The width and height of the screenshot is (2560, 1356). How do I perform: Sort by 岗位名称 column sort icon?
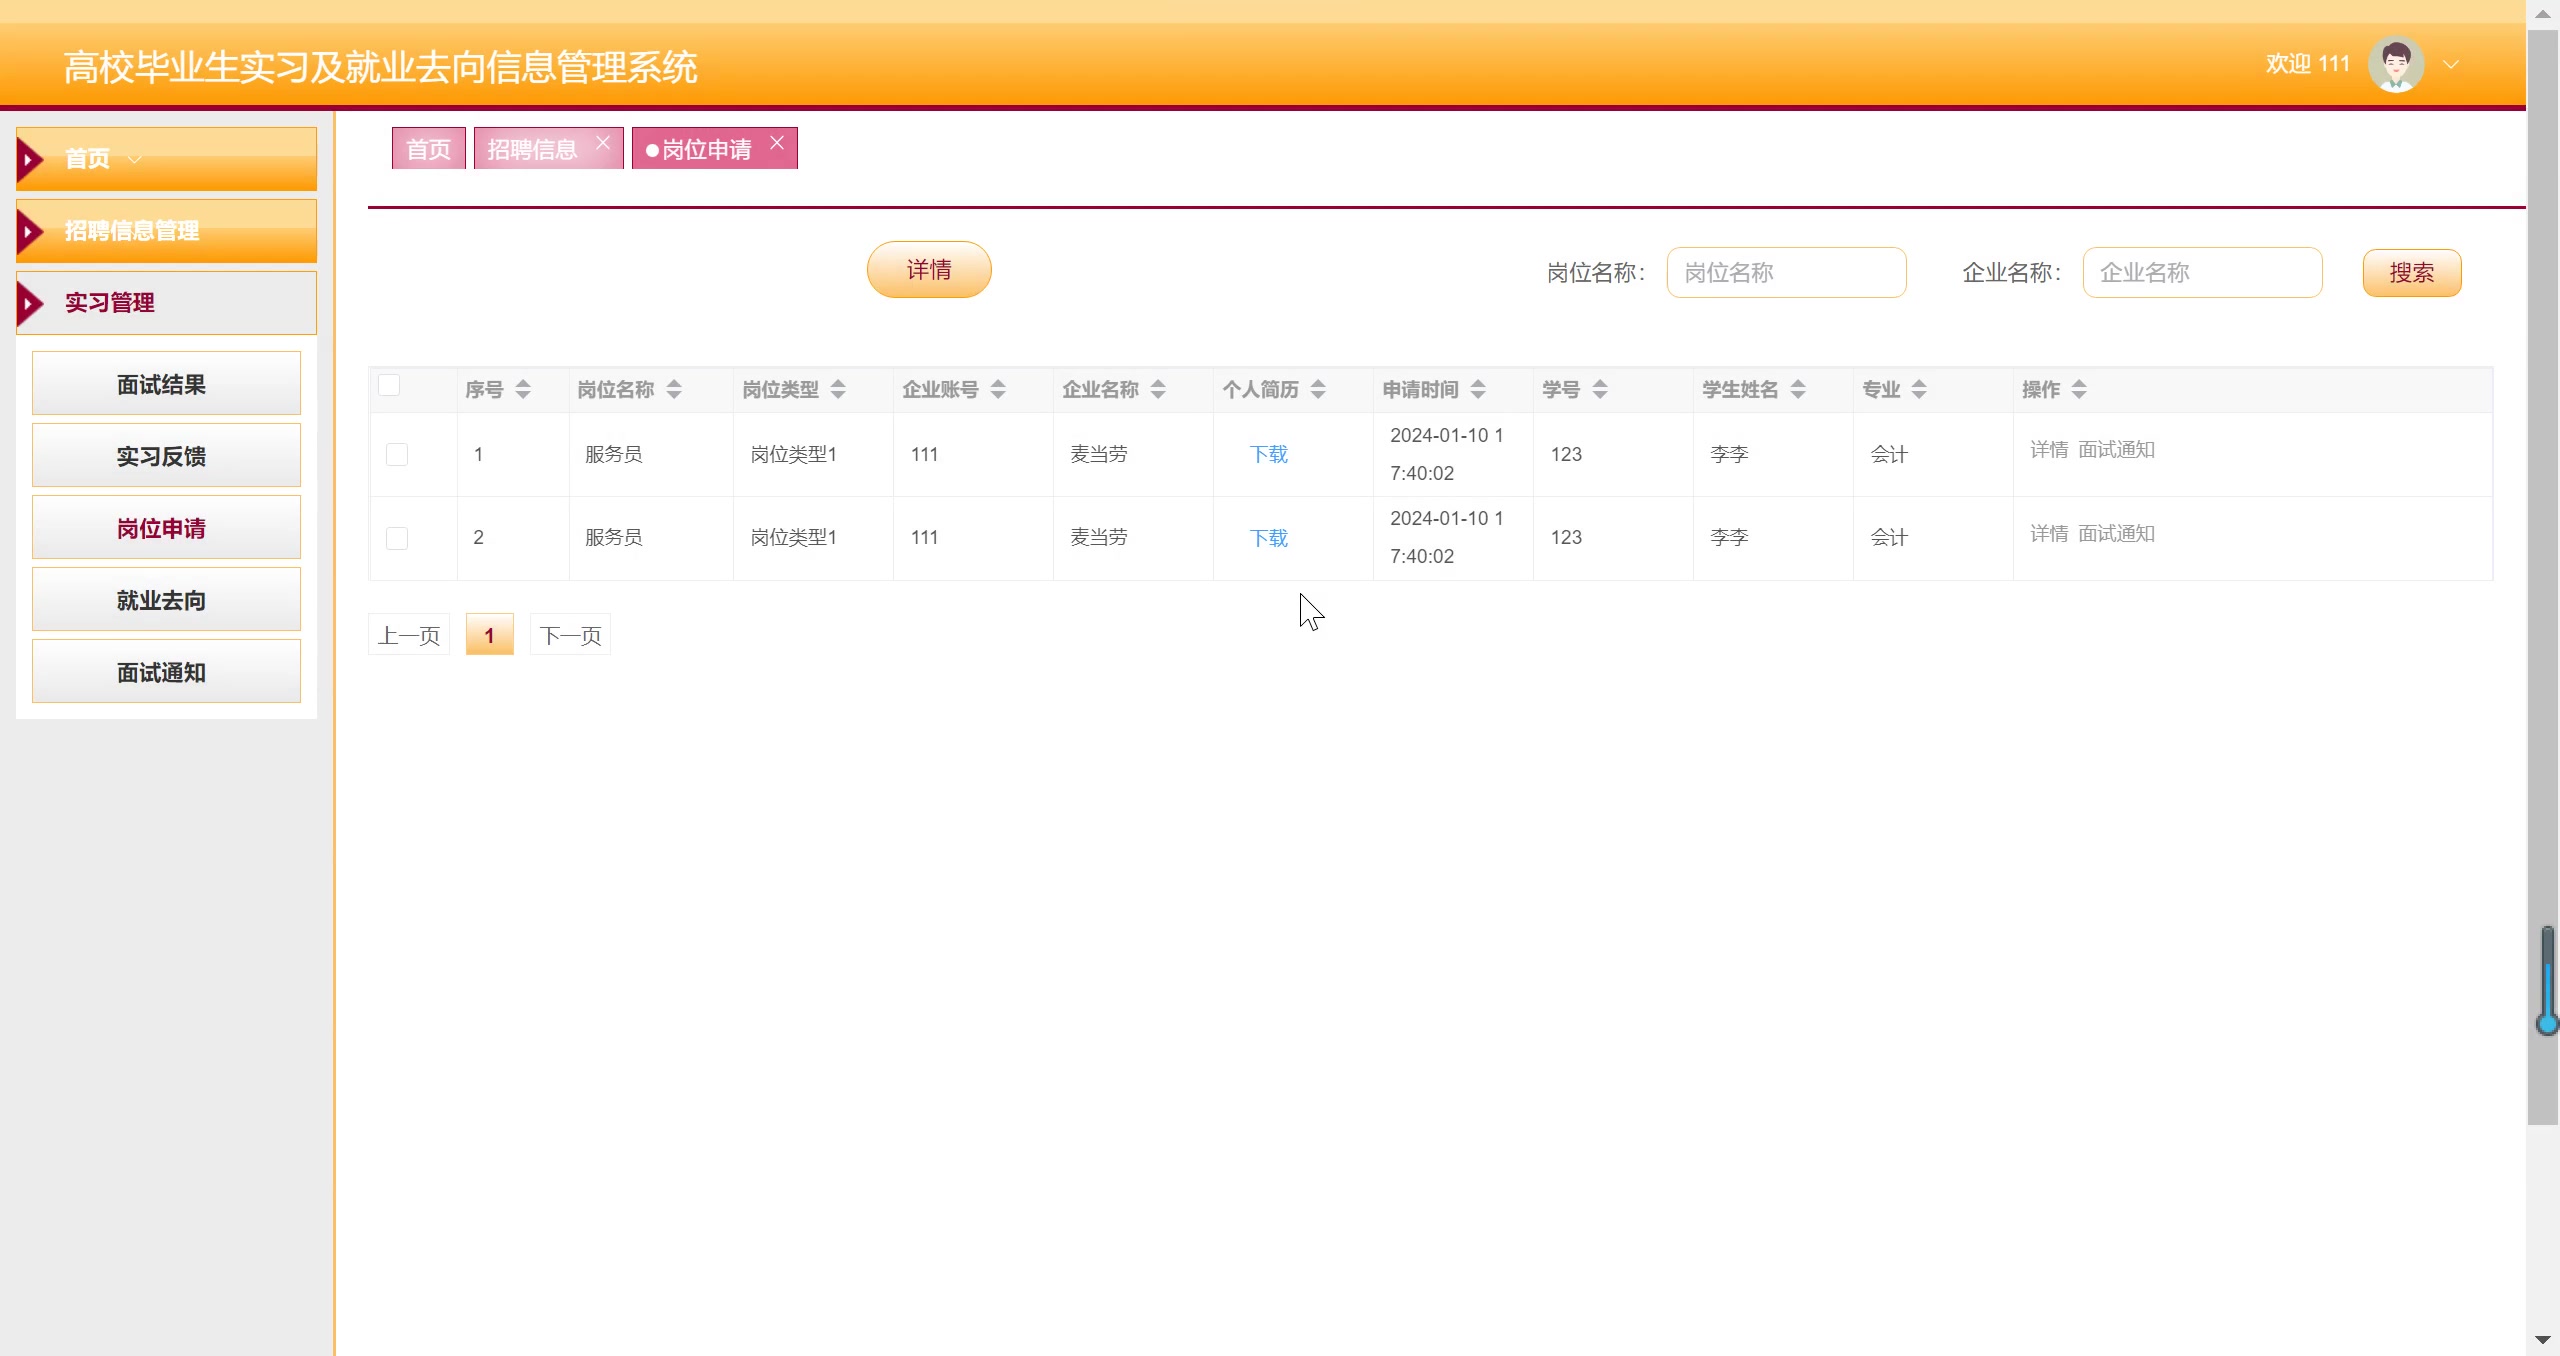click(x=674, y=390)
